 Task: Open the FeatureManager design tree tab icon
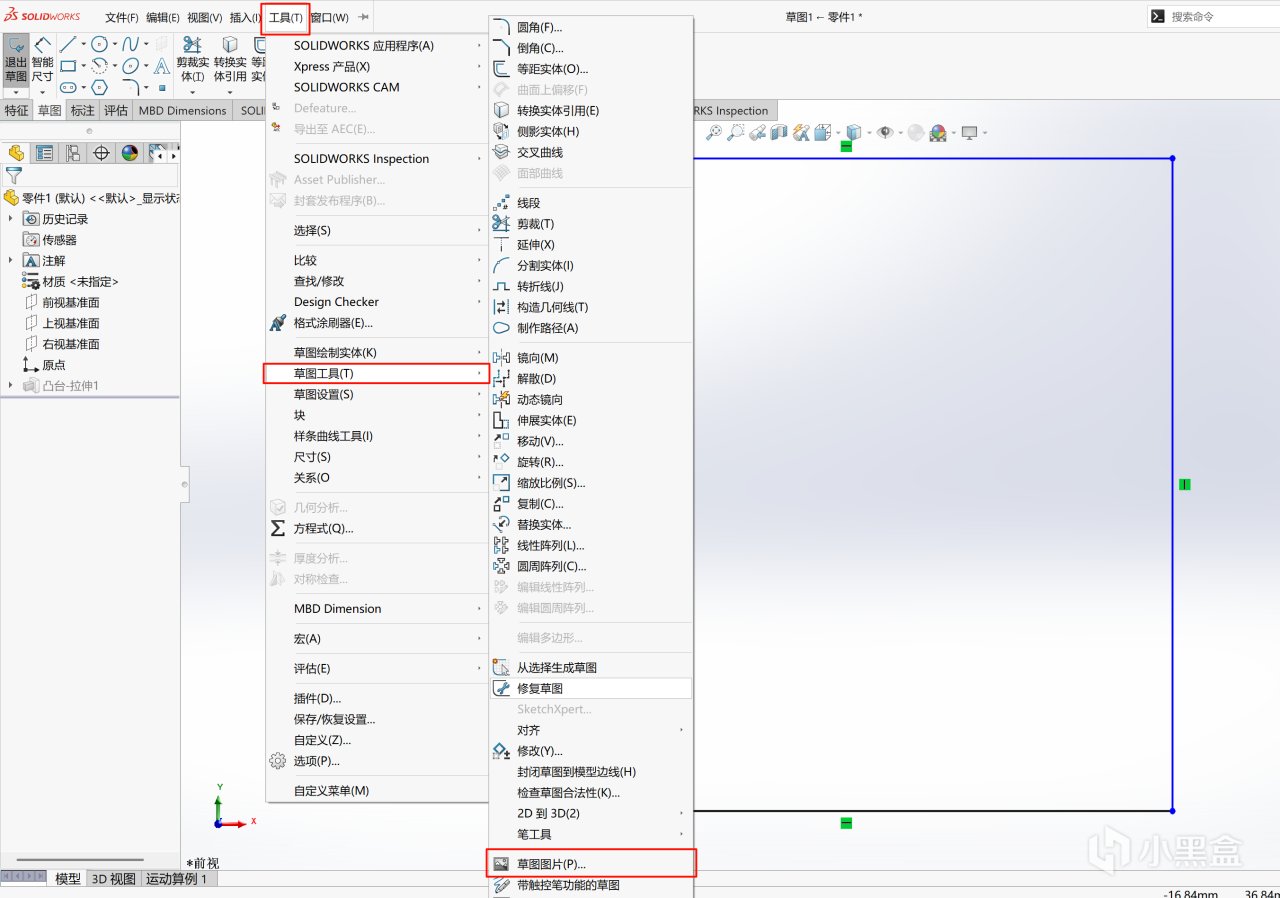[x=16, y=153]
